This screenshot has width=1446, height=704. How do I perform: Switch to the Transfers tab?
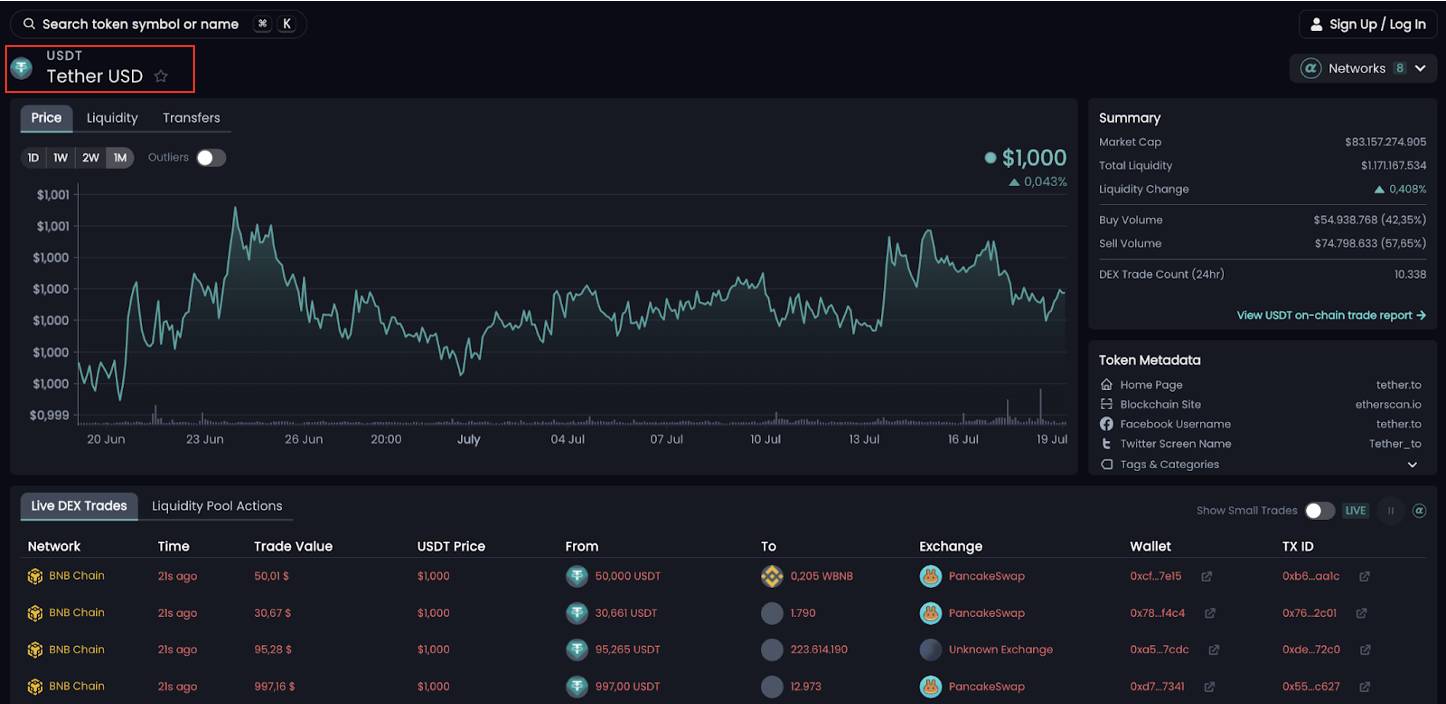coord(191,118)
